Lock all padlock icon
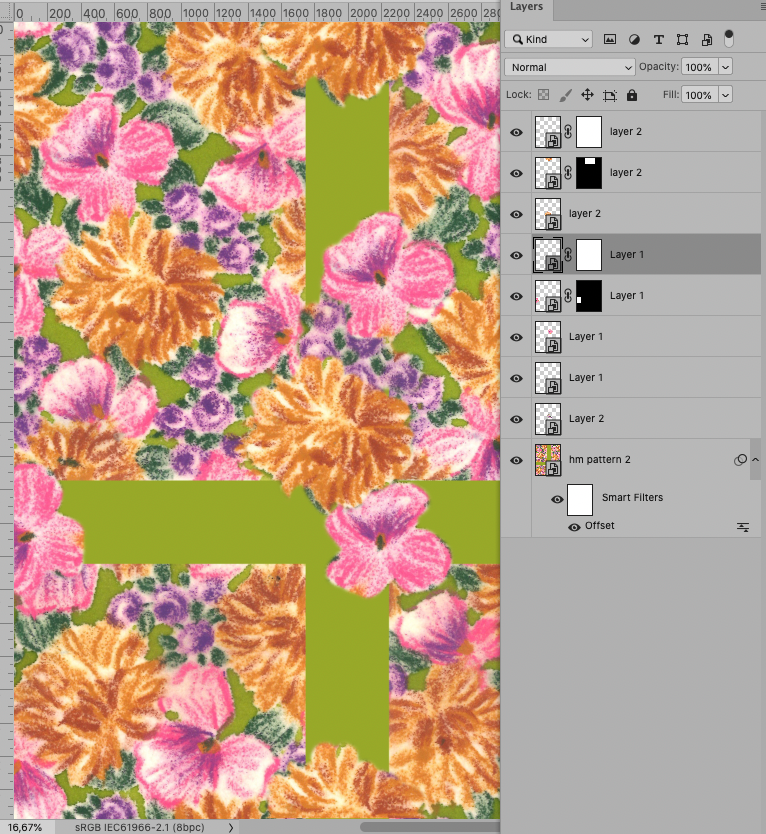This screenshot has width=766, height=834. [631, 95]
